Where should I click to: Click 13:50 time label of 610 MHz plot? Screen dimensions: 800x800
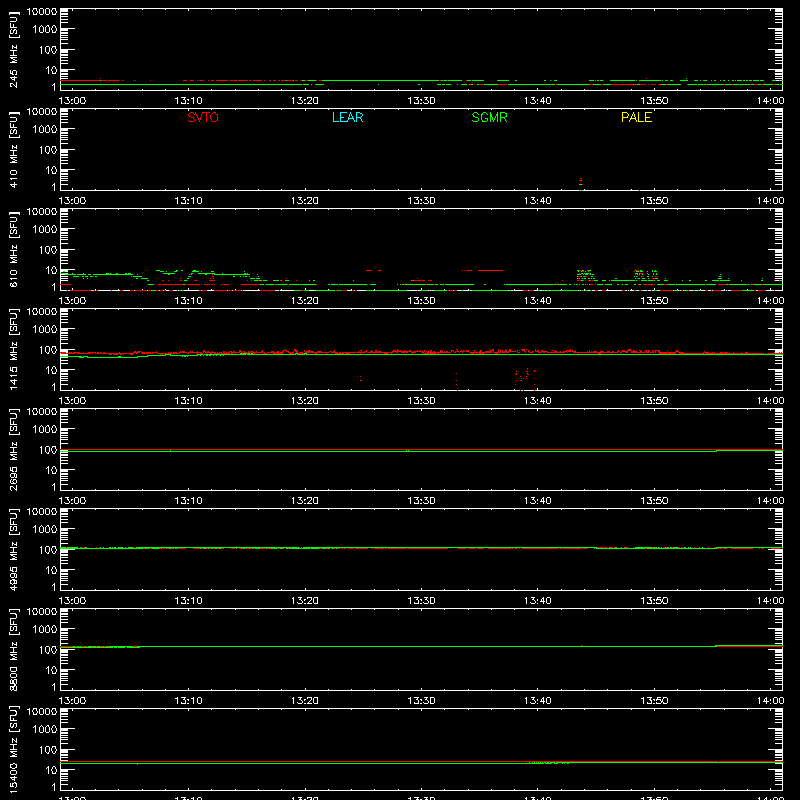pyautogui.click(x=654, y=301)
